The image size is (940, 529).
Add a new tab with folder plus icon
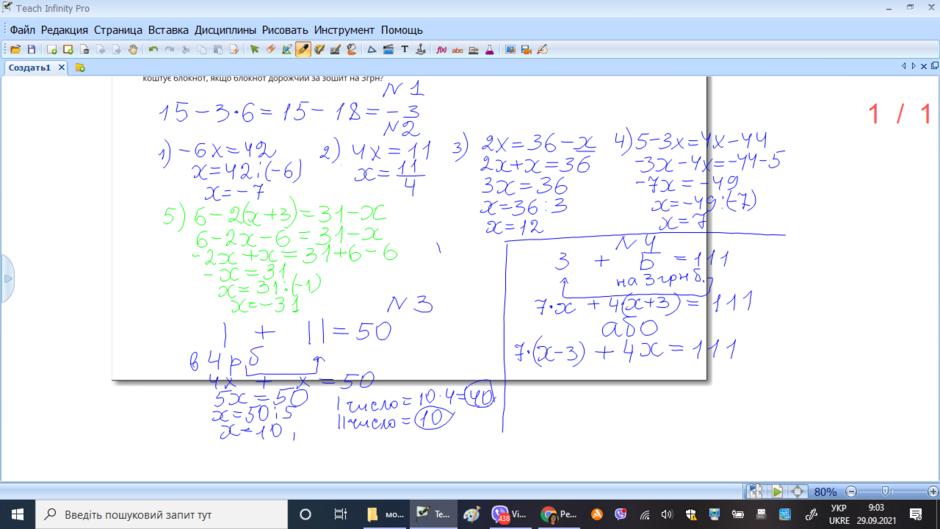[80, 68]
